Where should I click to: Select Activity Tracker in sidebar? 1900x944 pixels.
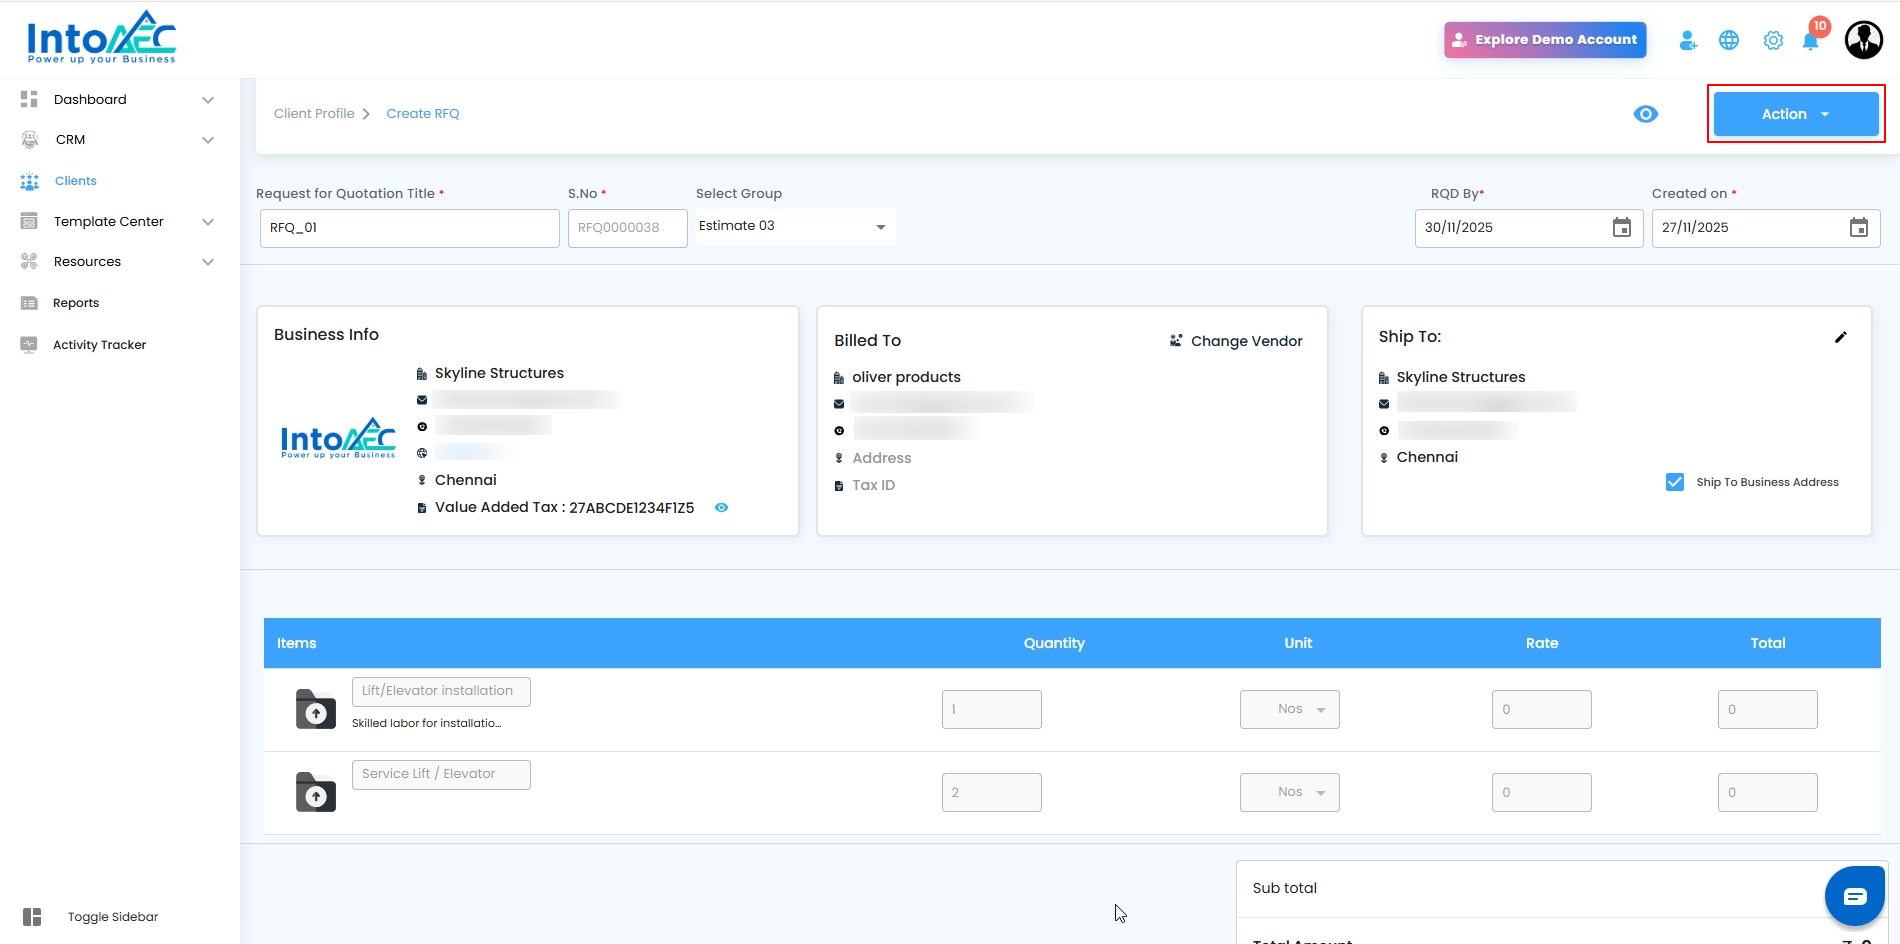click(x=99, y=345)
